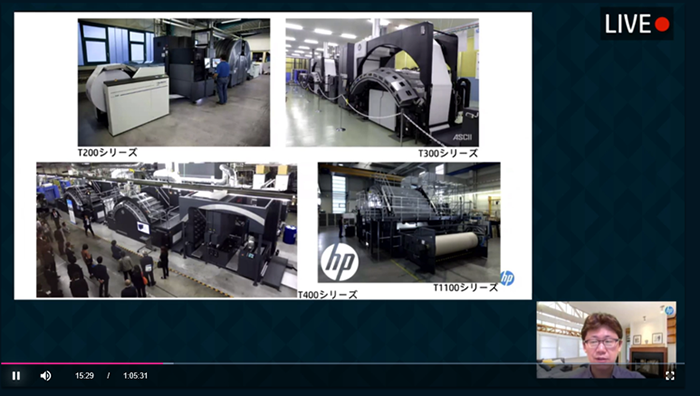Image resolution: width=700 pixels, height=396 pixels.
Task: Click the T400シリーズ caption
Action: (328, 295)
